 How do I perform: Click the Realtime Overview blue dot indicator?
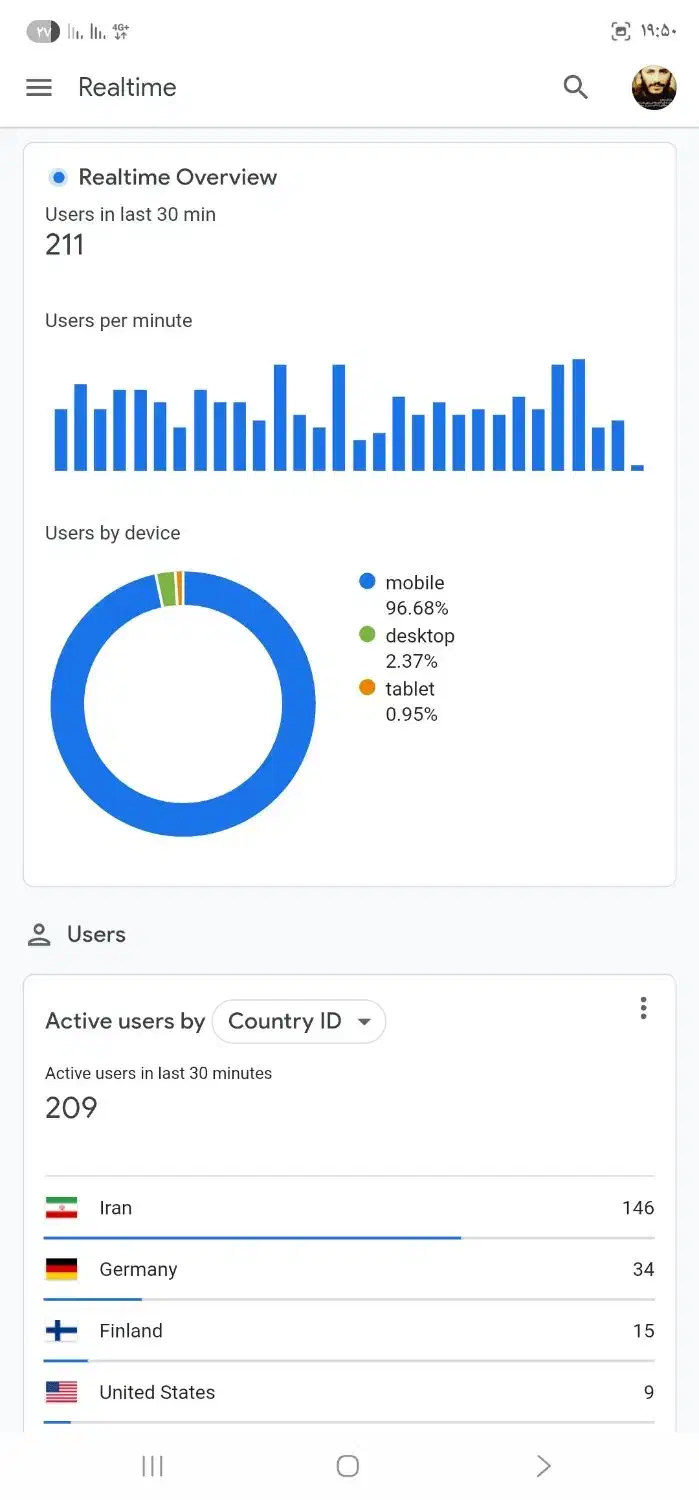click(58, 177)
